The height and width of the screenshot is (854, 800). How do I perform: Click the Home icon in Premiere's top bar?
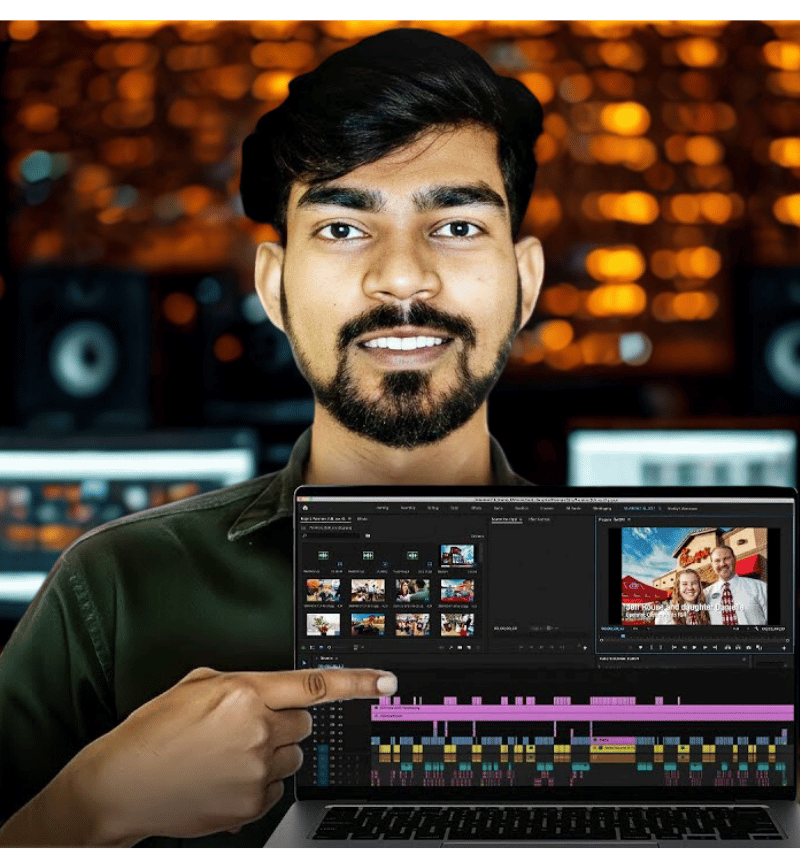tap(305, 508)
